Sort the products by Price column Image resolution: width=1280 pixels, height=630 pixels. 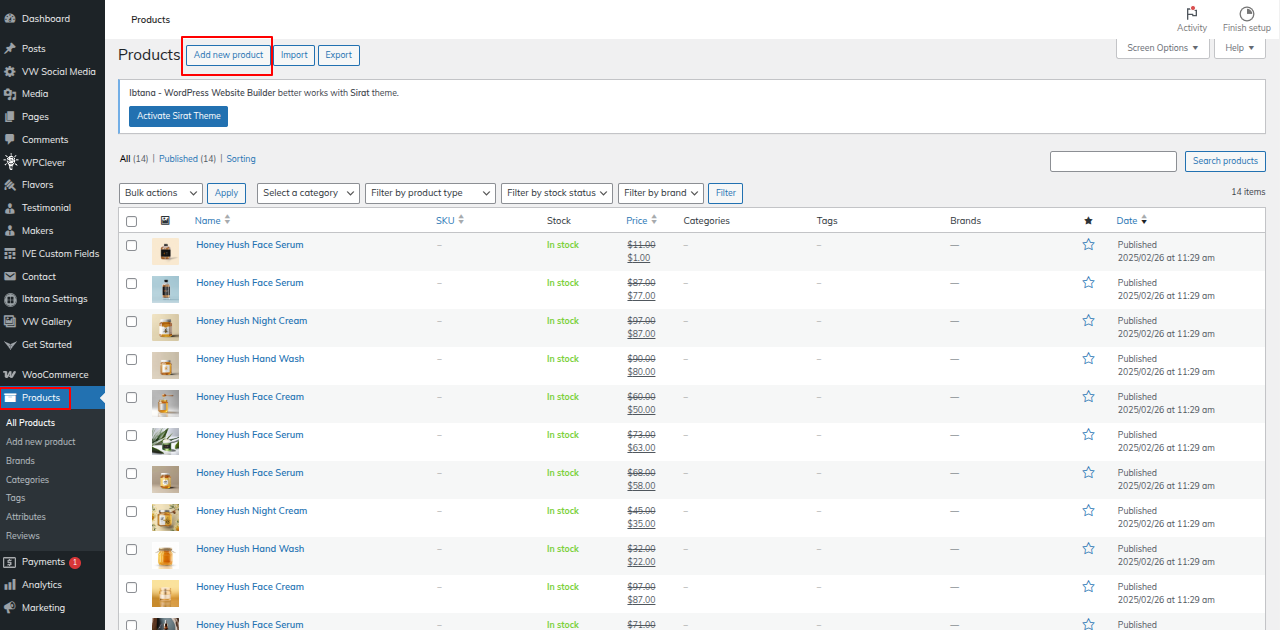(637, 221)
